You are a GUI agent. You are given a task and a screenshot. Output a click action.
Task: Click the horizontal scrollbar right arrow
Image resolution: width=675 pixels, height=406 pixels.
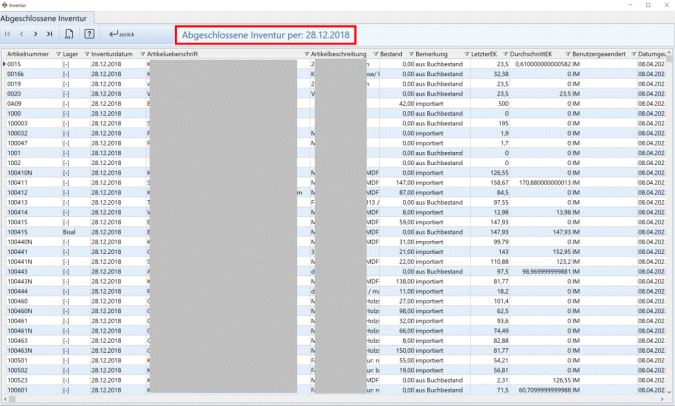click(x=662, y=399)
